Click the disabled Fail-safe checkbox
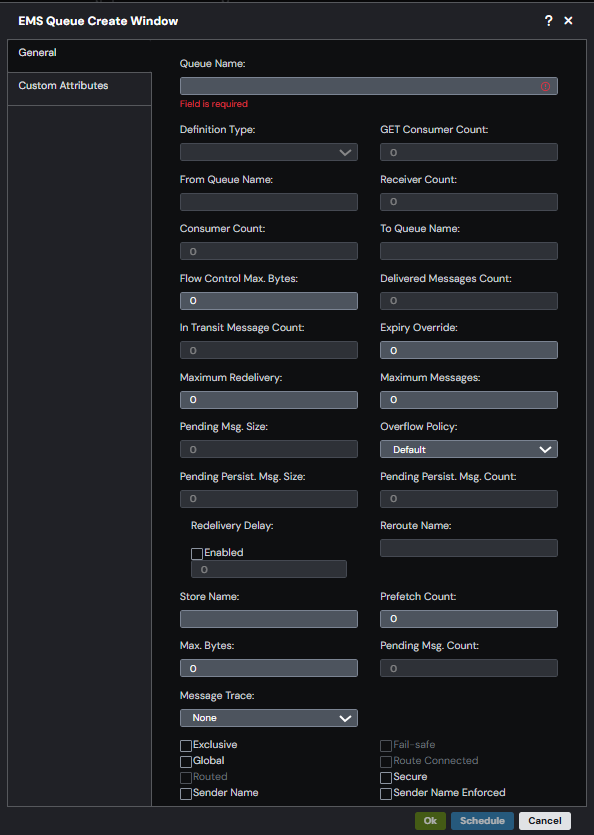 [386, 746]
